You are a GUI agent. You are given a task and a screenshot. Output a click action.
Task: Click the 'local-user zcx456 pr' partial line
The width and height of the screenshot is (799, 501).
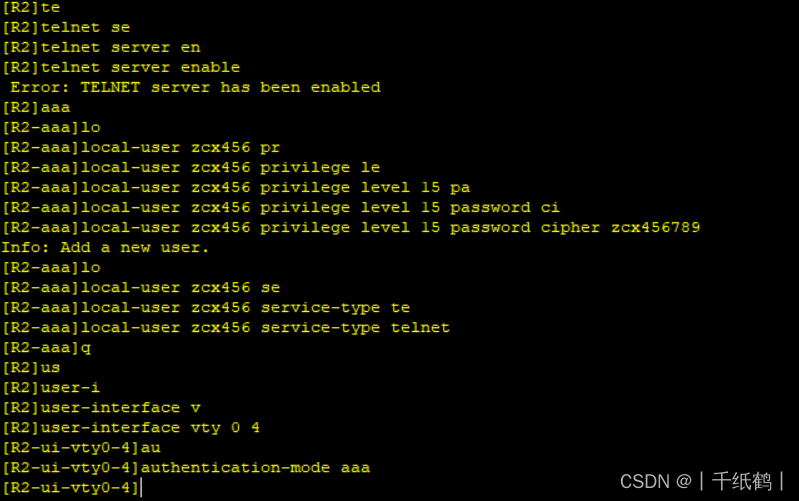[x=141, y=148]
